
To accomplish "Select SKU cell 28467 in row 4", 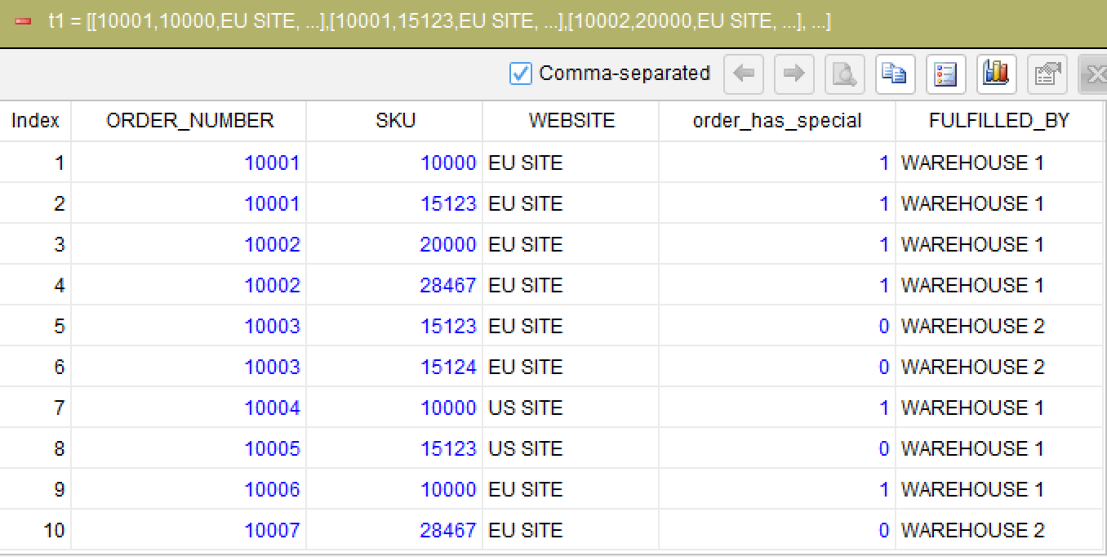I will coord(395,285).
